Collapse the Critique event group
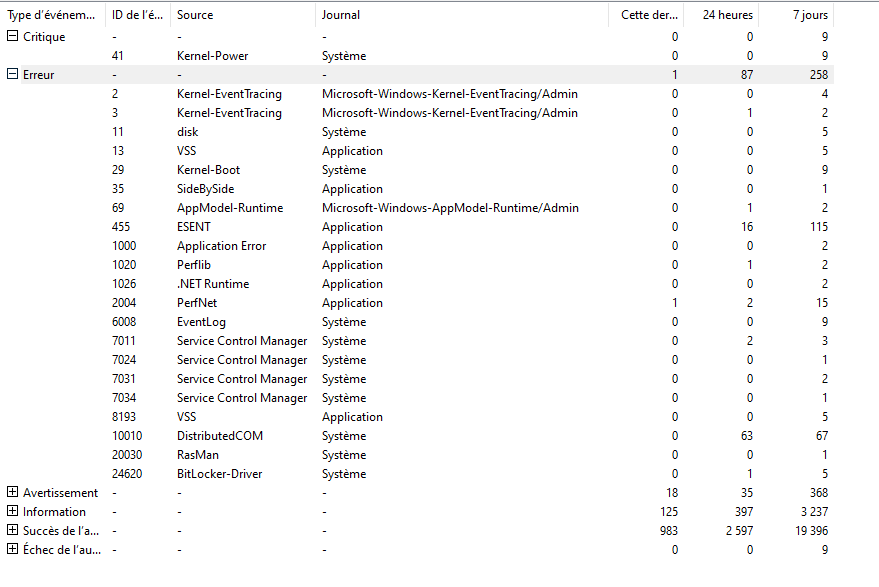The image size is (879, 587). point(13,37)
